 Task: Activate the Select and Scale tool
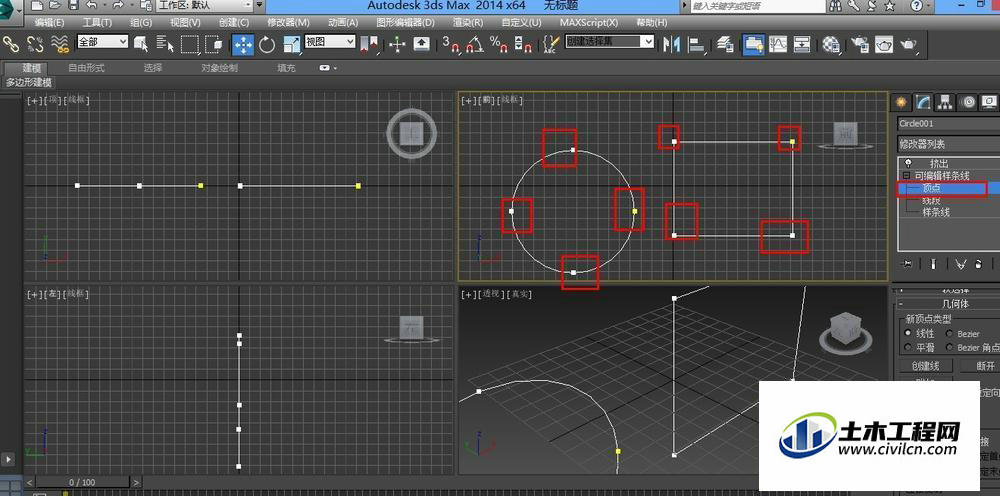(x=291, y=44)
